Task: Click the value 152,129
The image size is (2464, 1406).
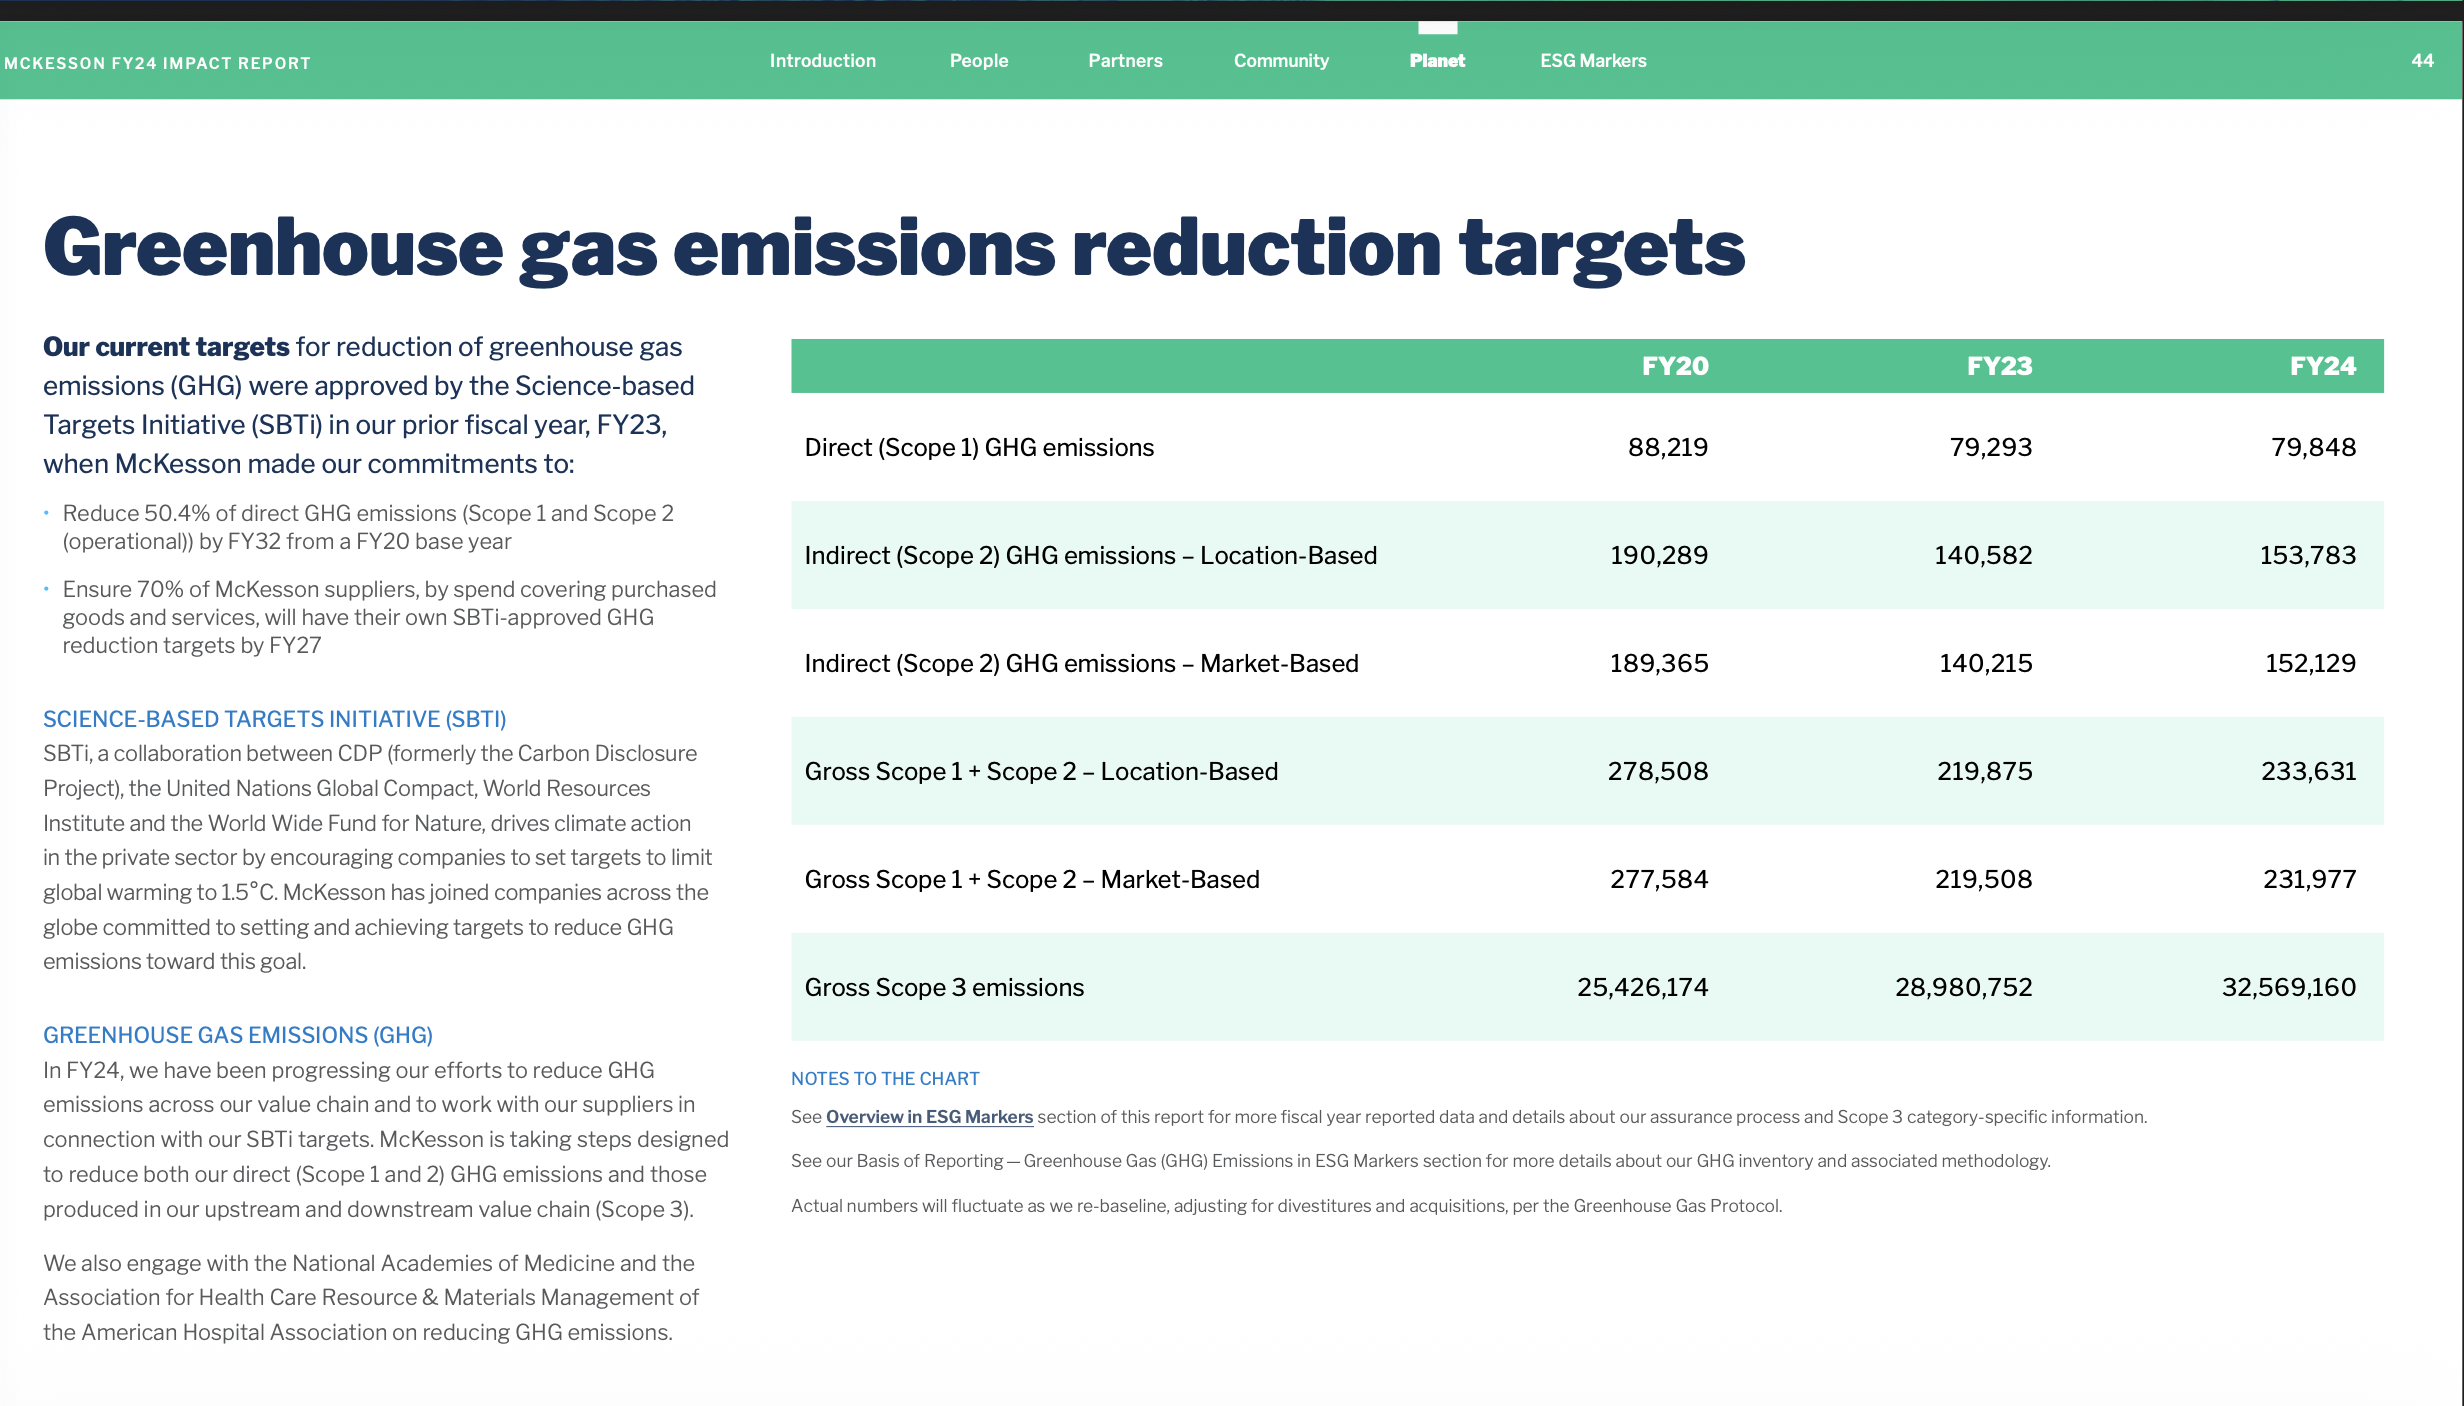Action: click(2311, 663)
